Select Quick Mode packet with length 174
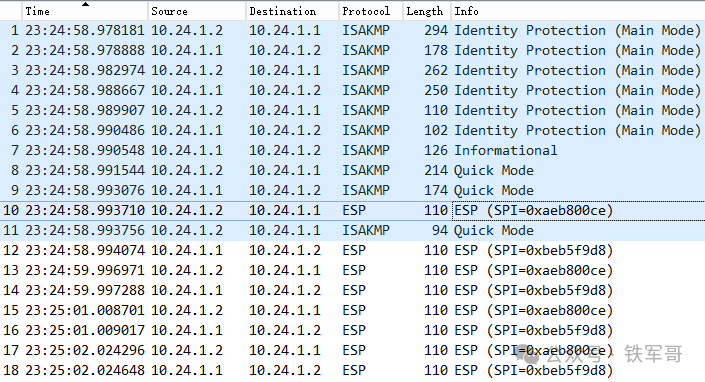This screenshot has height=382, width=705. [x=352, y=190]
